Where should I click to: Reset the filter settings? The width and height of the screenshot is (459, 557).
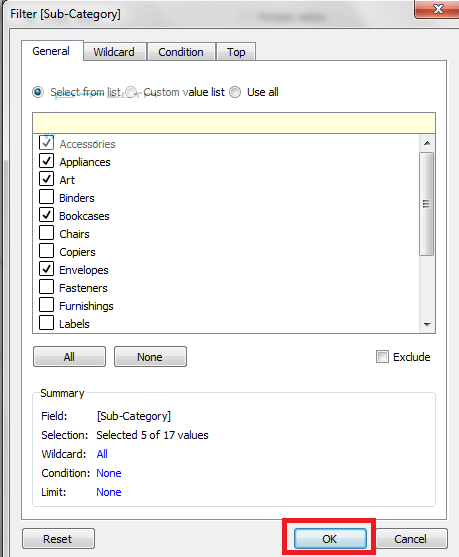(58, 539)
